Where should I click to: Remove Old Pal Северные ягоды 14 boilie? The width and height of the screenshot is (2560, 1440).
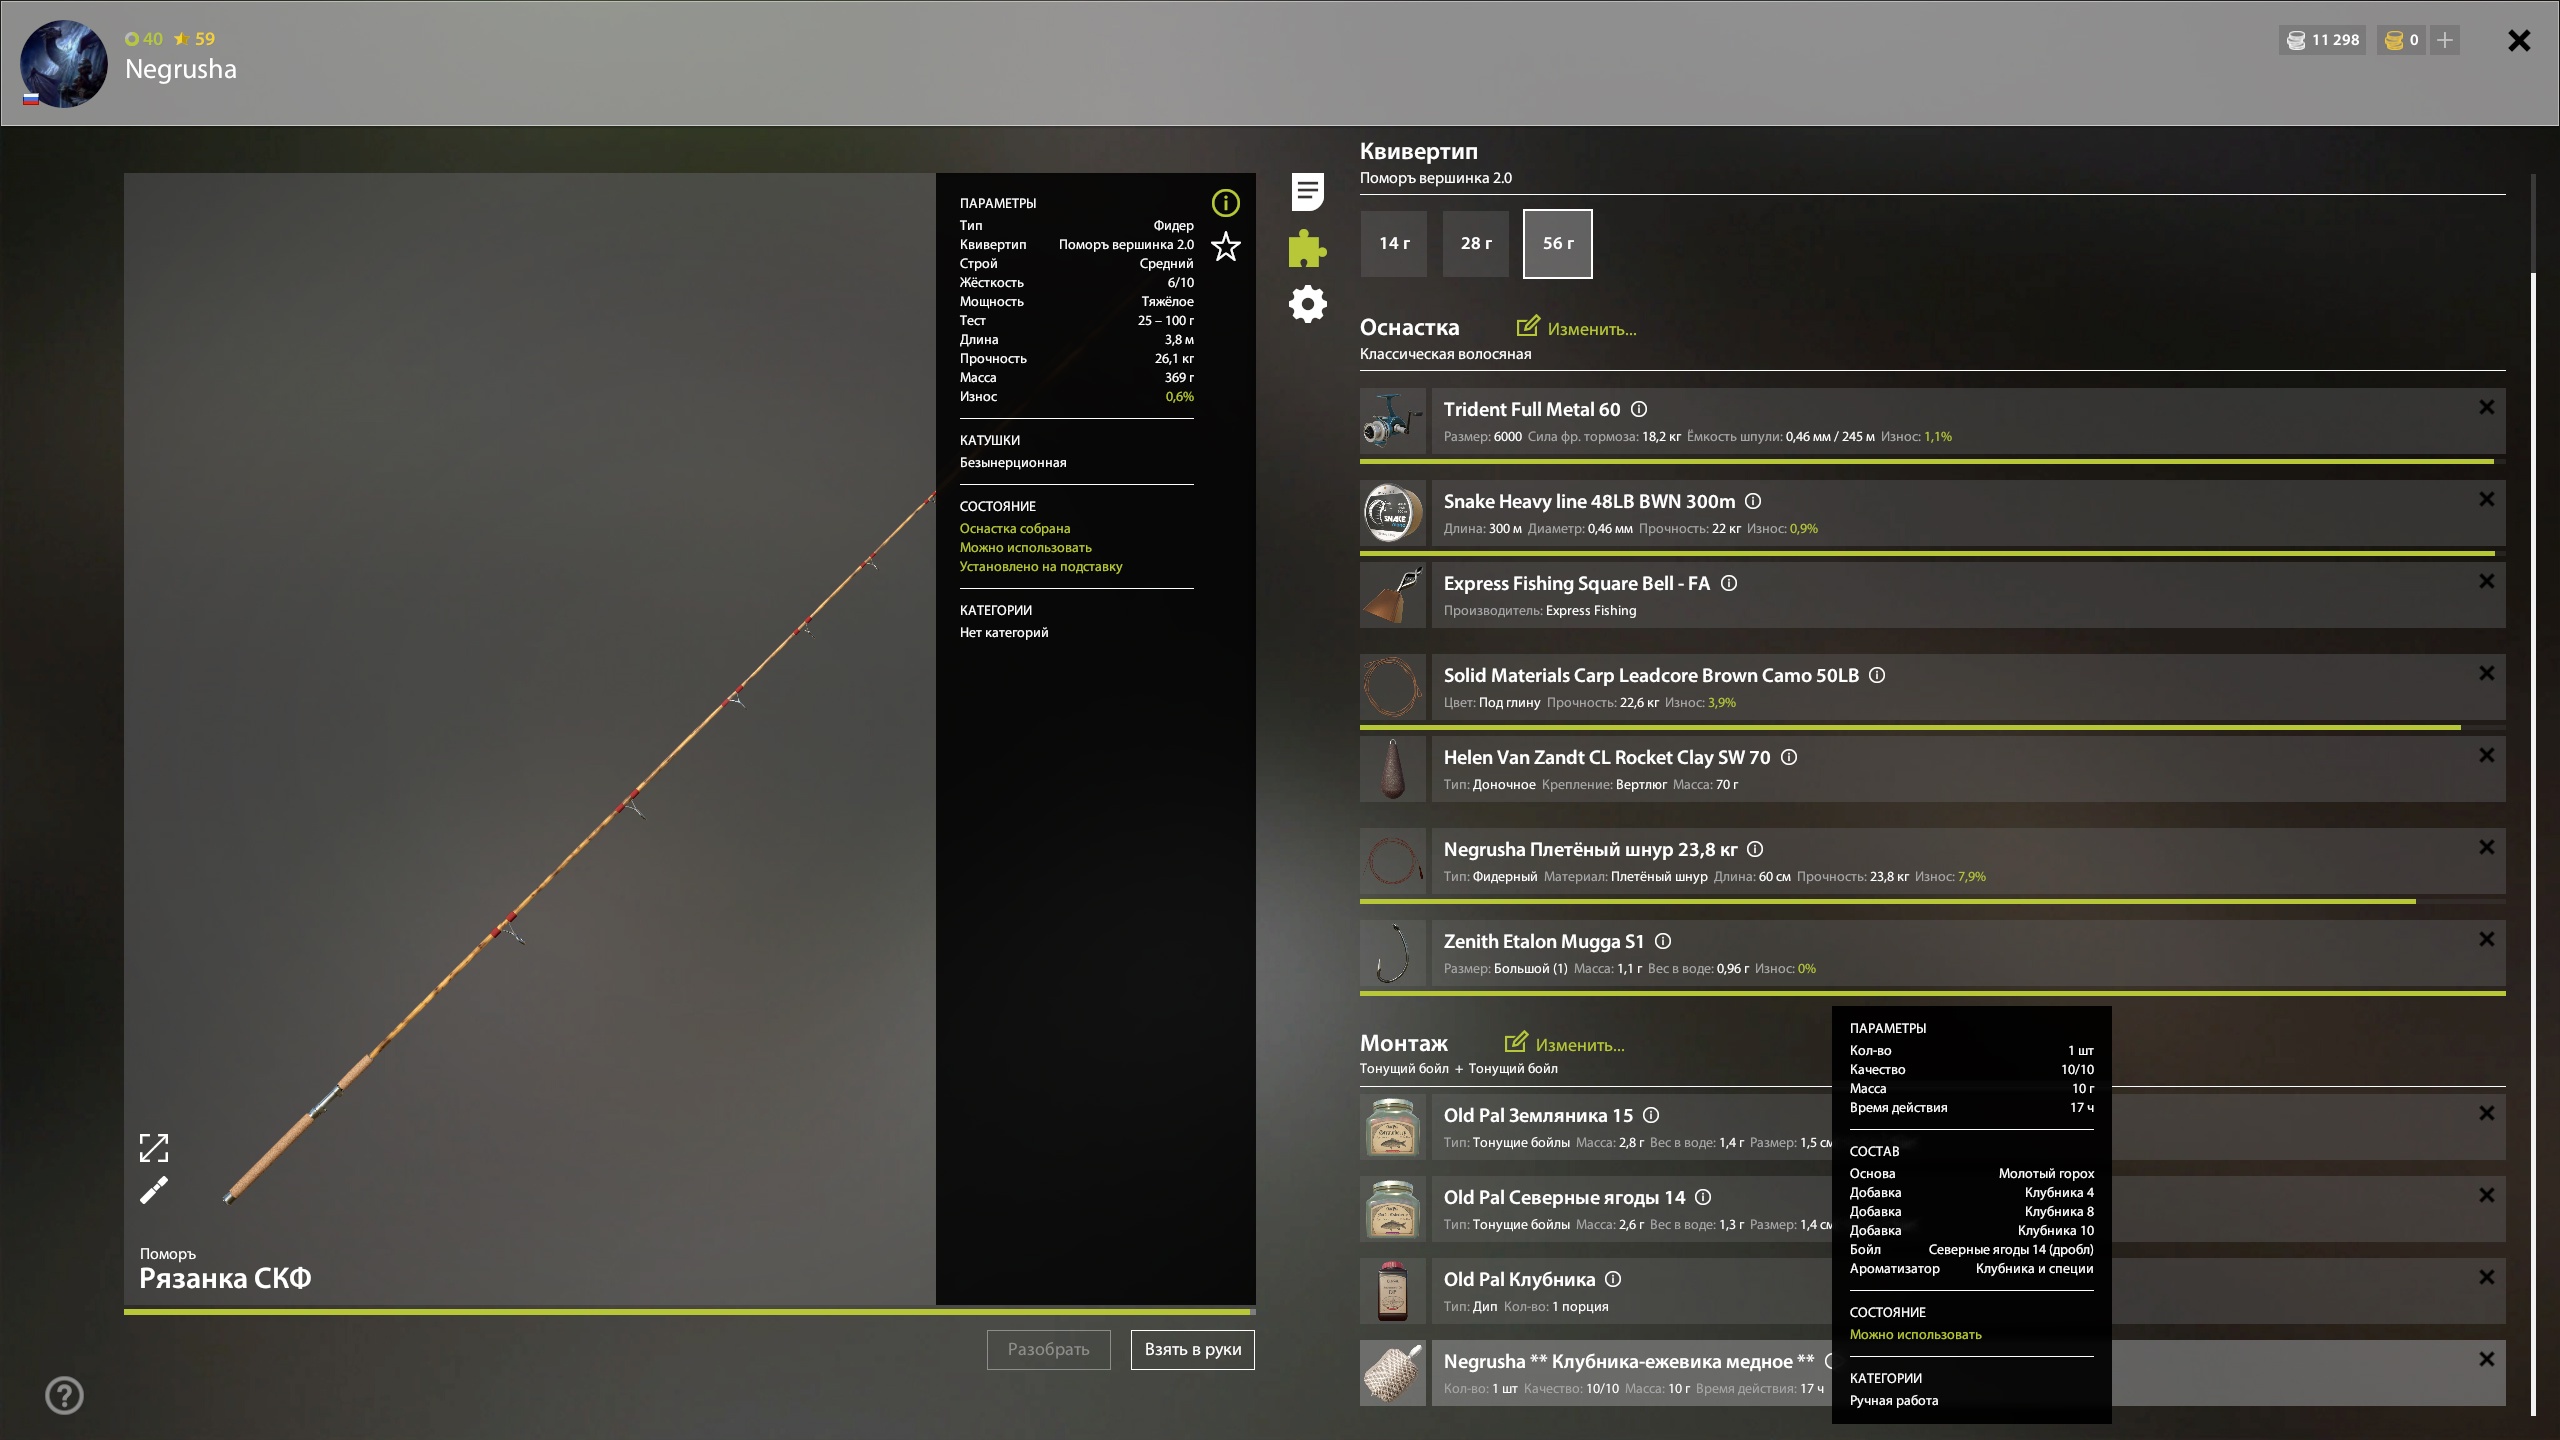coord(2486,1195)
